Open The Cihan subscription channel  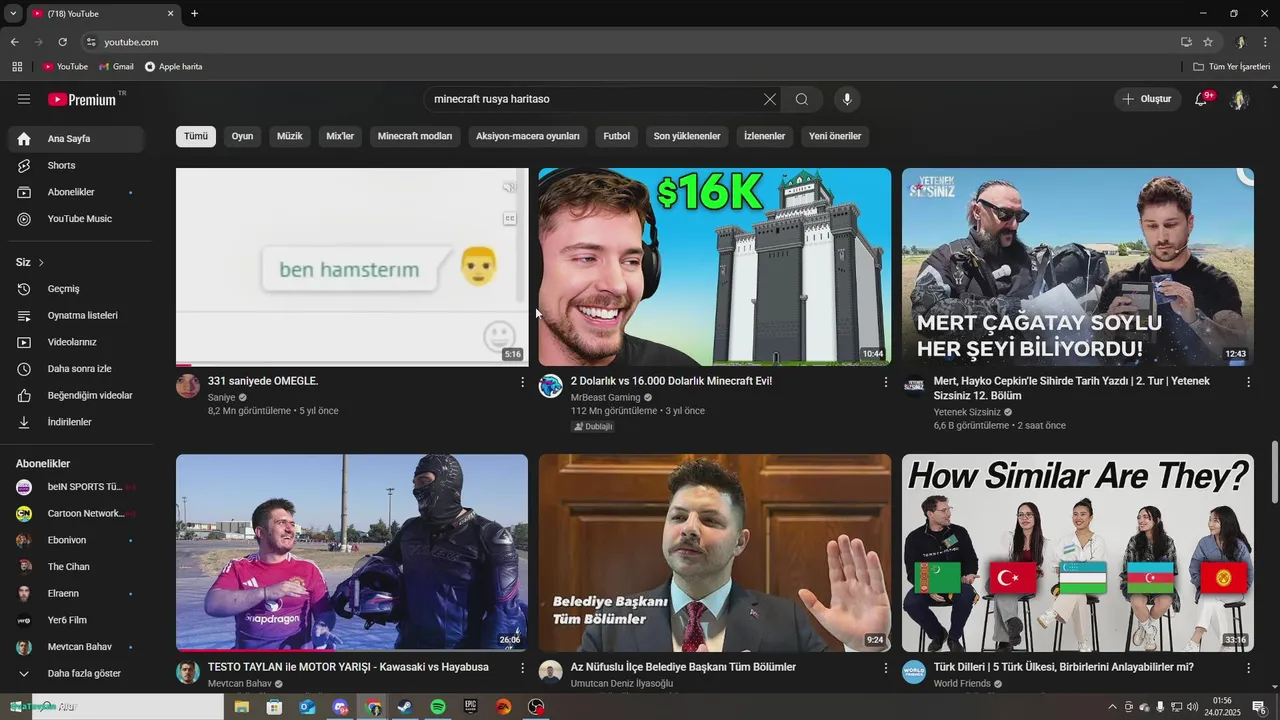click(77, 567)
